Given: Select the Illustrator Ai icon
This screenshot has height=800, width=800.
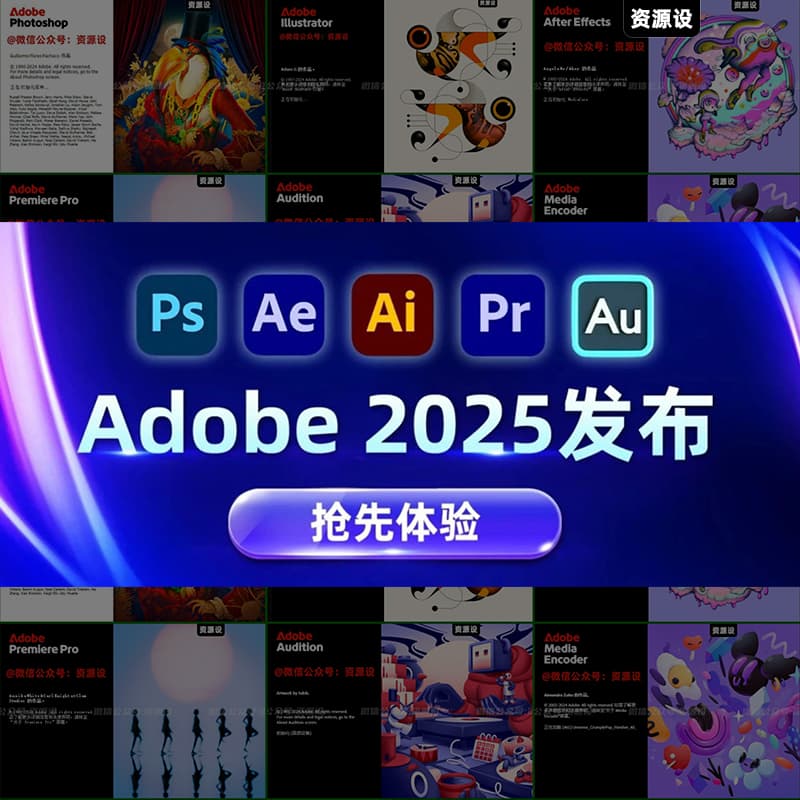Looking at the screenshot, I should tap(392, 314).
